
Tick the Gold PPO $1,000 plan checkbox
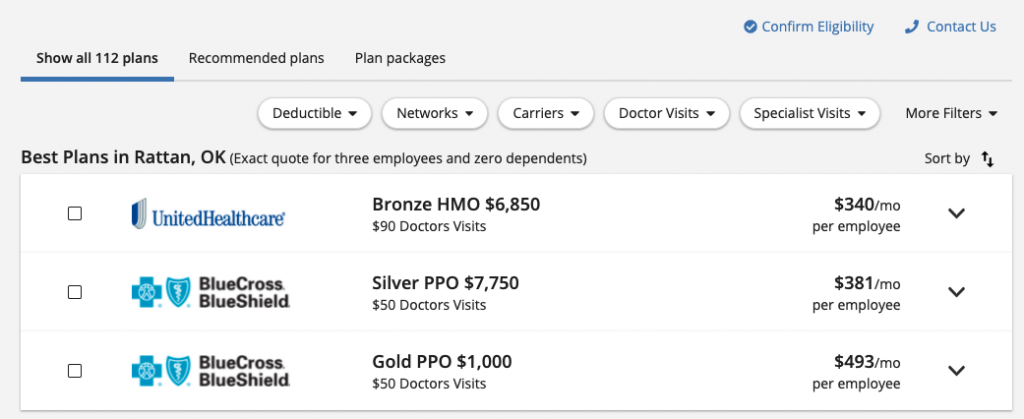click(x=75, y=371)
